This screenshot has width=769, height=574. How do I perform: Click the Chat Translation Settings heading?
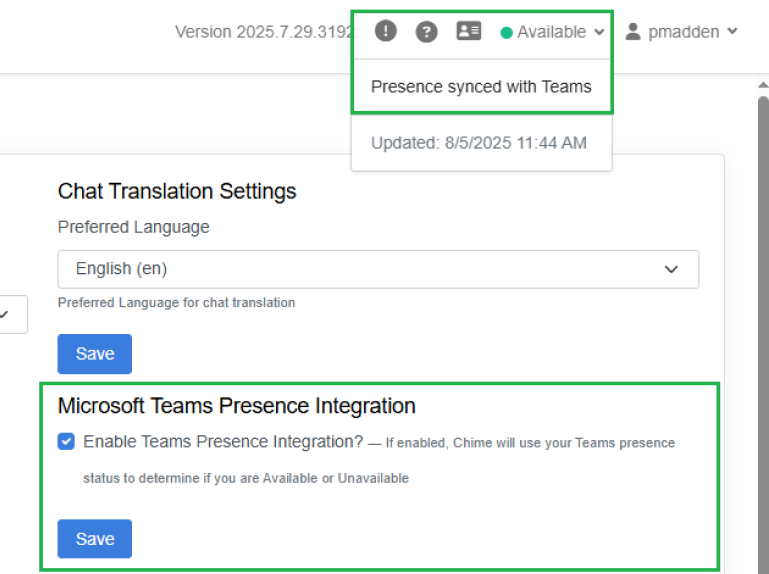coord(177,191)
